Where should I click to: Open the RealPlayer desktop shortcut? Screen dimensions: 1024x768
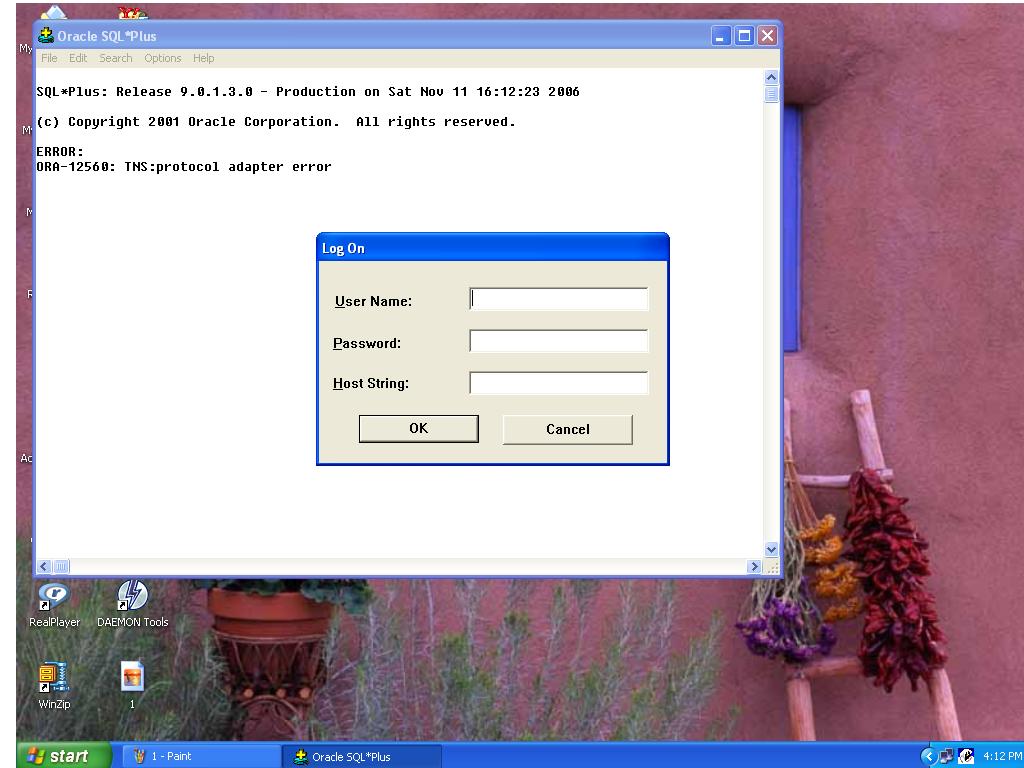54,597
